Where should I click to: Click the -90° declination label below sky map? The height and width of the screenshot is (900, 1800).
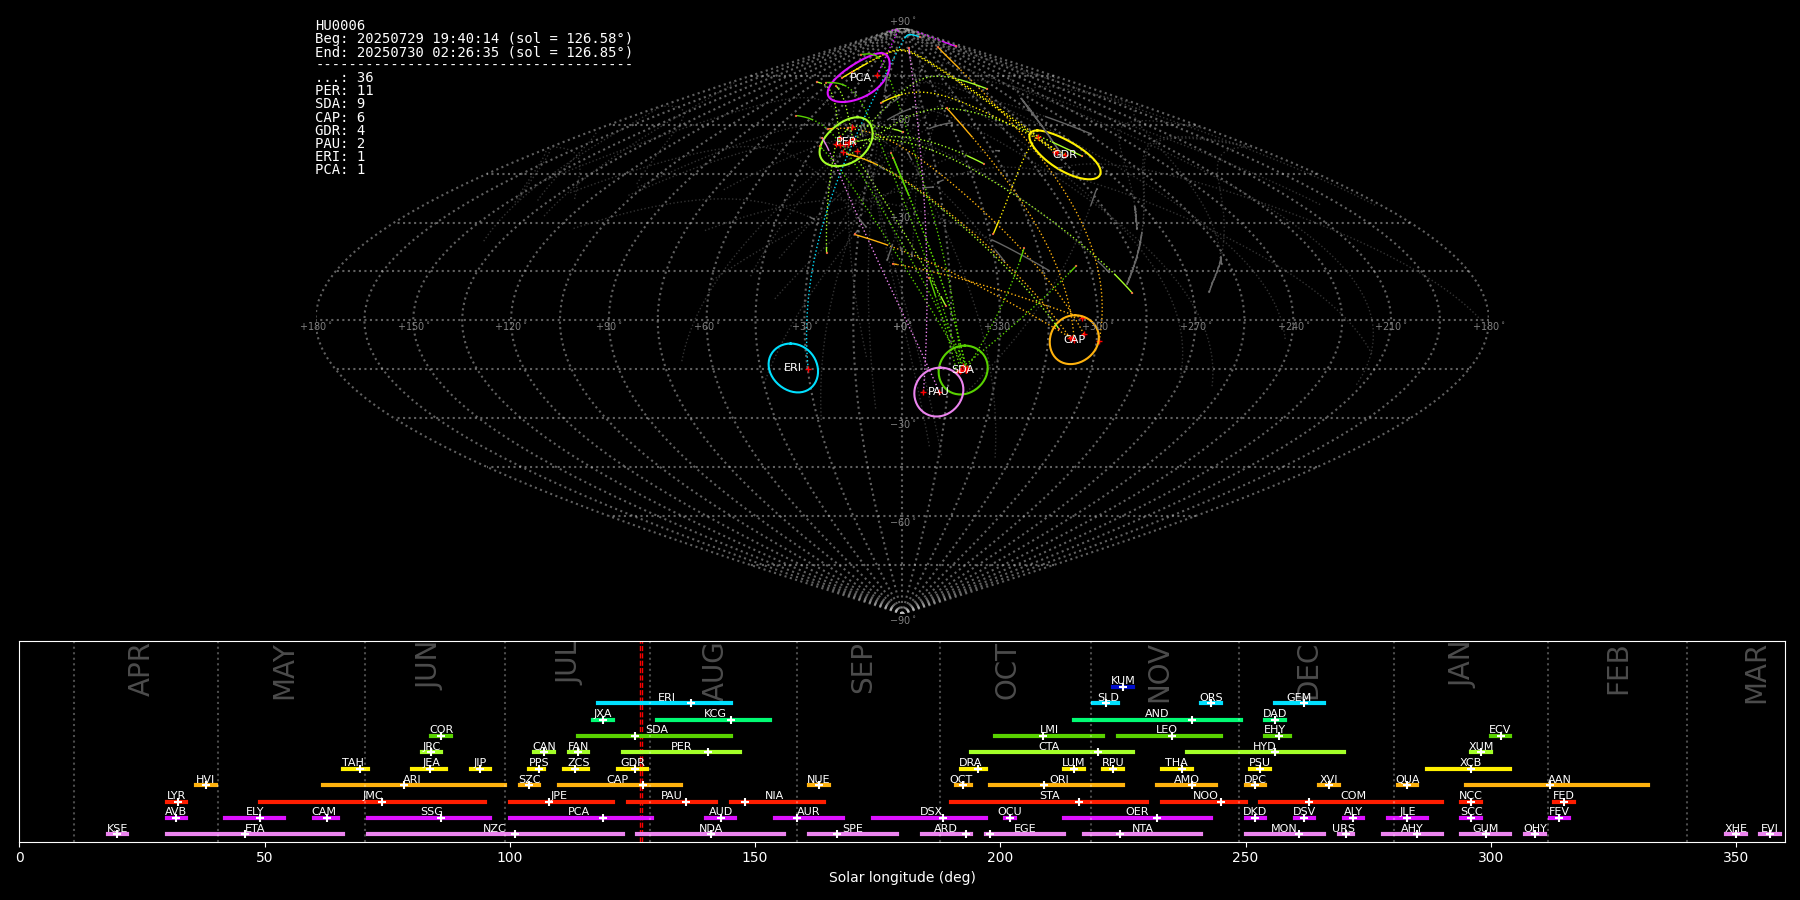(901, 621)
